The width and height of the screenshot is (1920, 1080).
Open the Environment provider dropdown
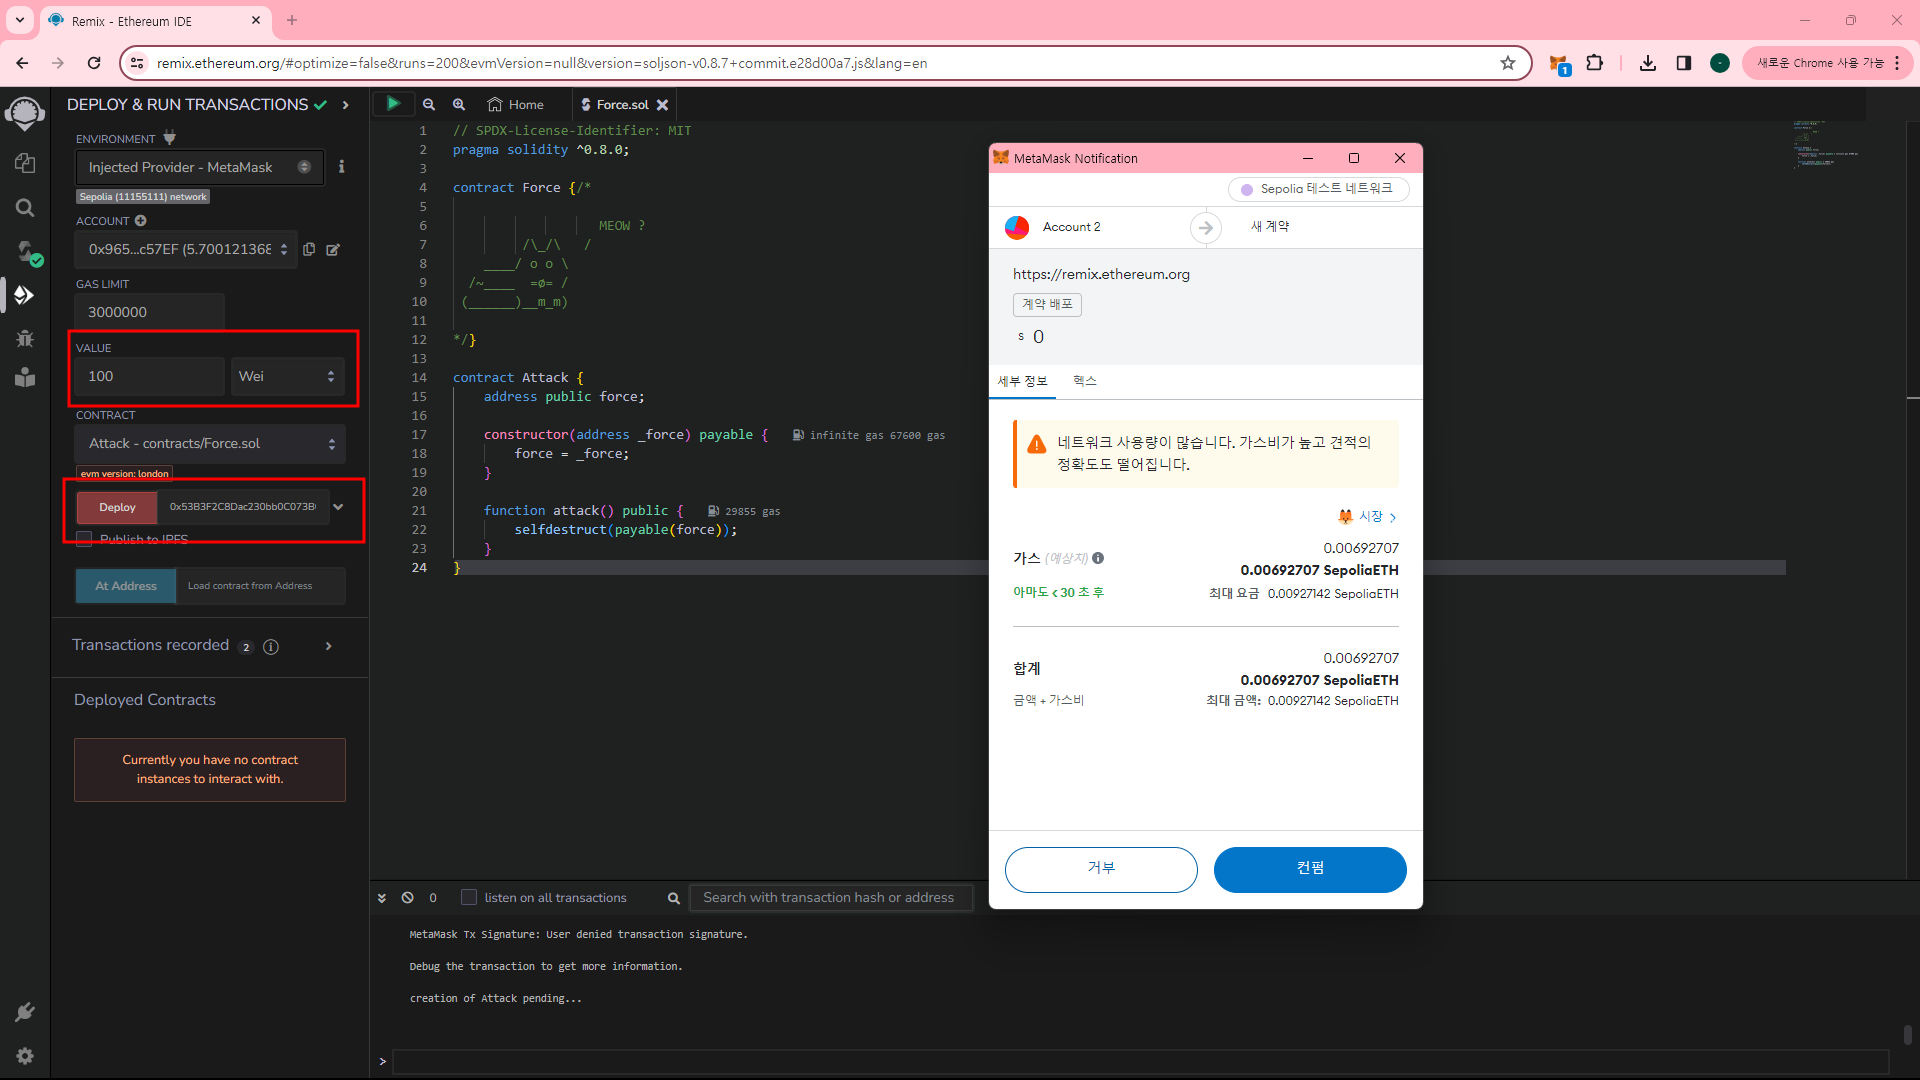(199, 167)
